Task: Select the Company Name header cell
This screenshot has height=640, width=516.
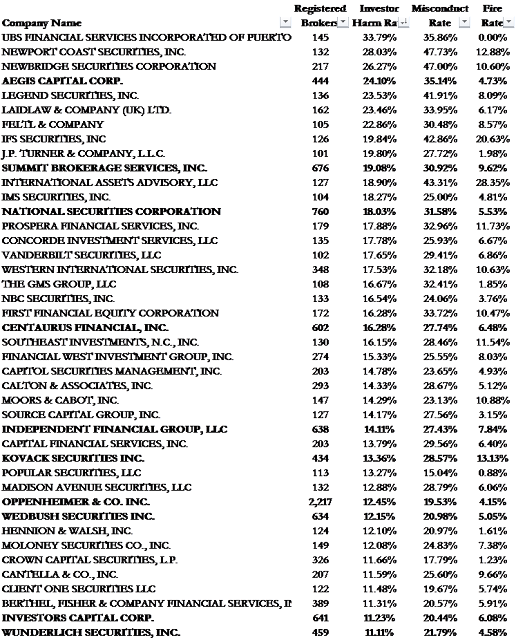Action: (41, 23)
